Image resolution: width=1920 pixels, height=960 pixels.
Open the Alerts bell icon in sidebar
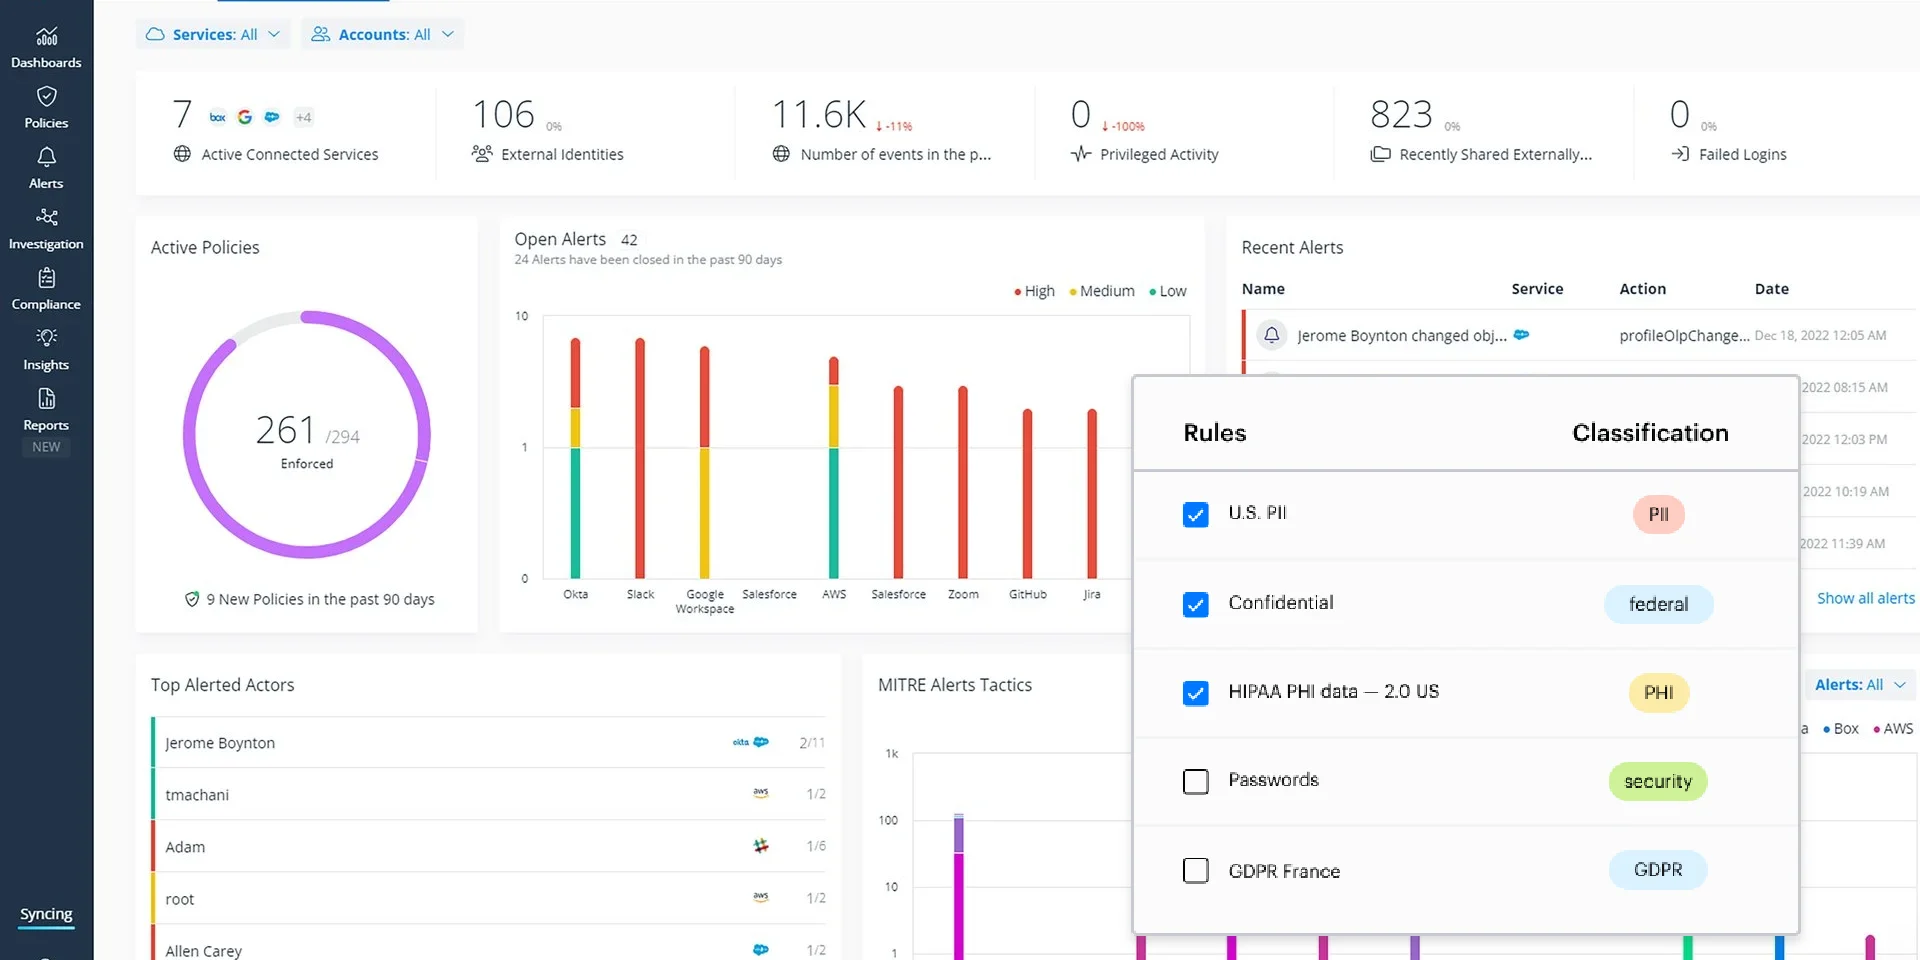pos(46,158)
